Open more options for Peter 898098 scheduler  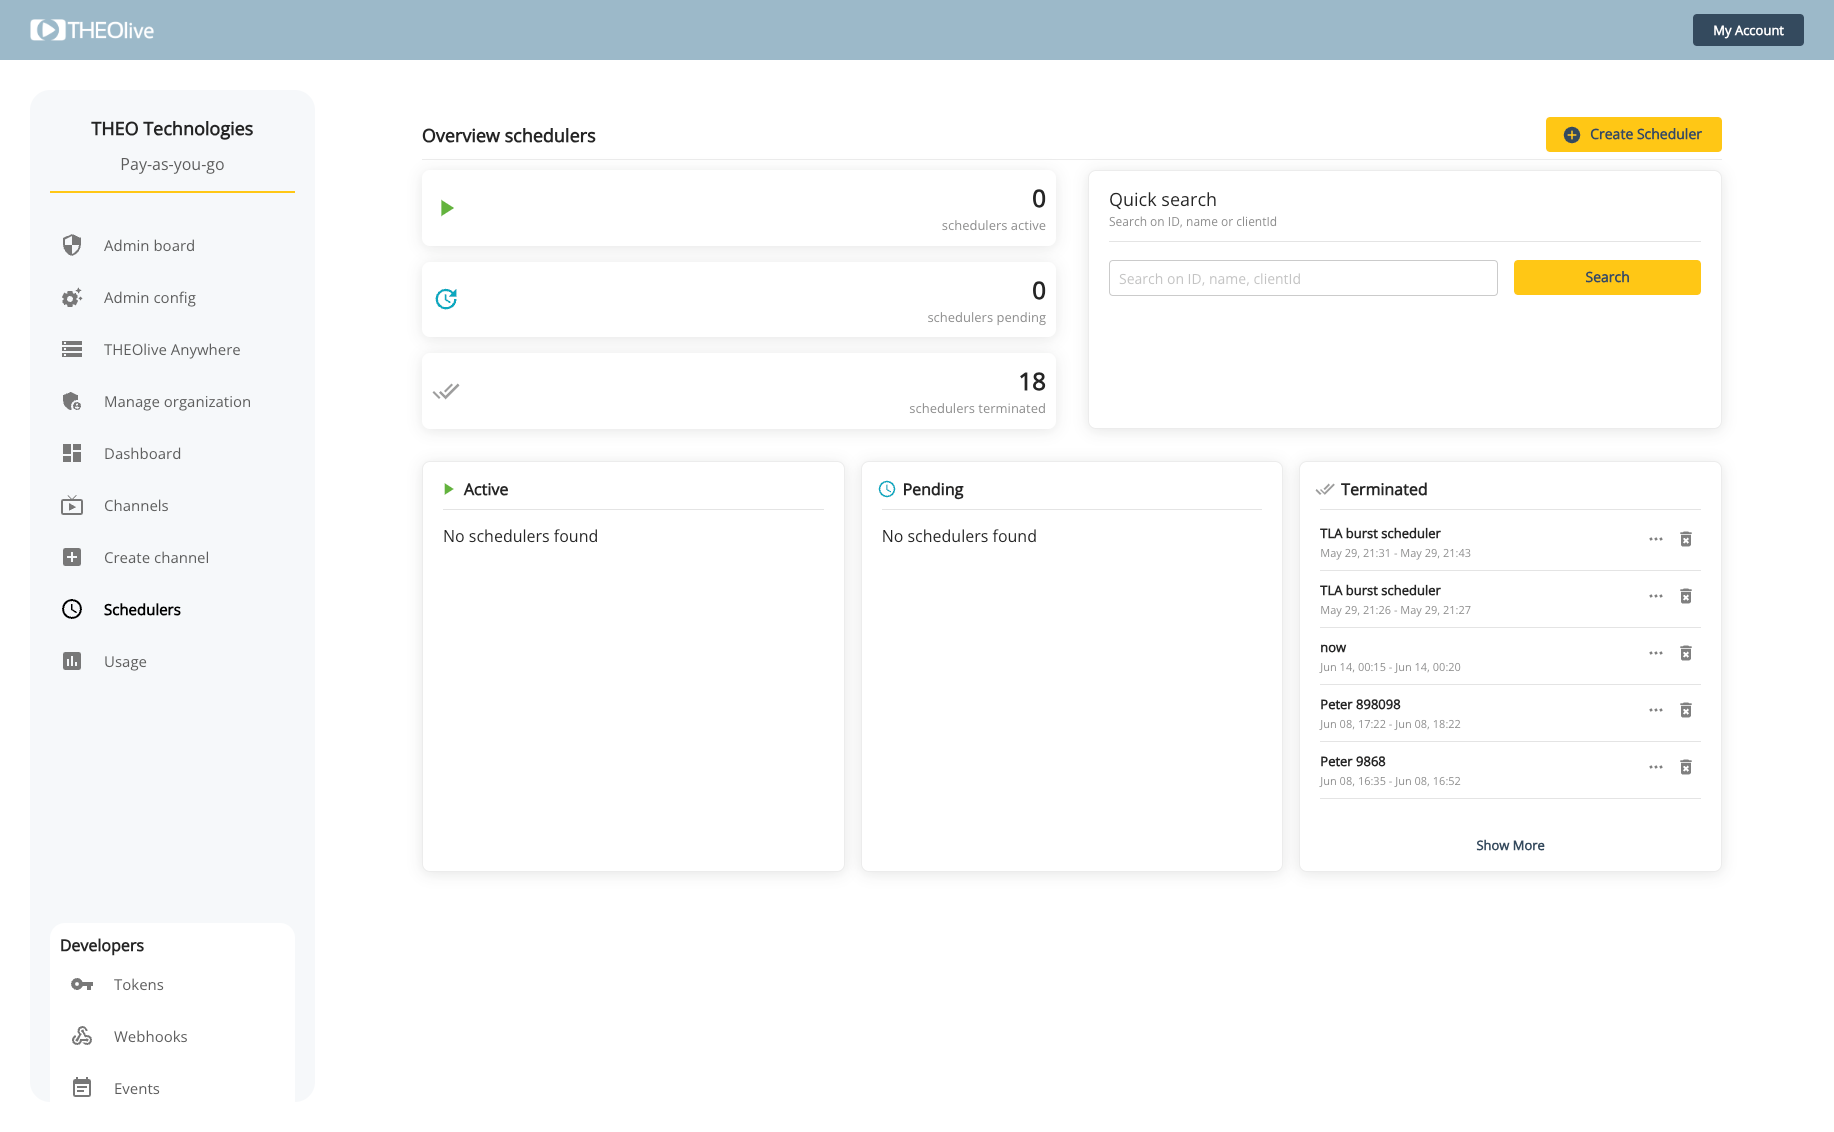pyautogui.click(x=1656, y=710)
